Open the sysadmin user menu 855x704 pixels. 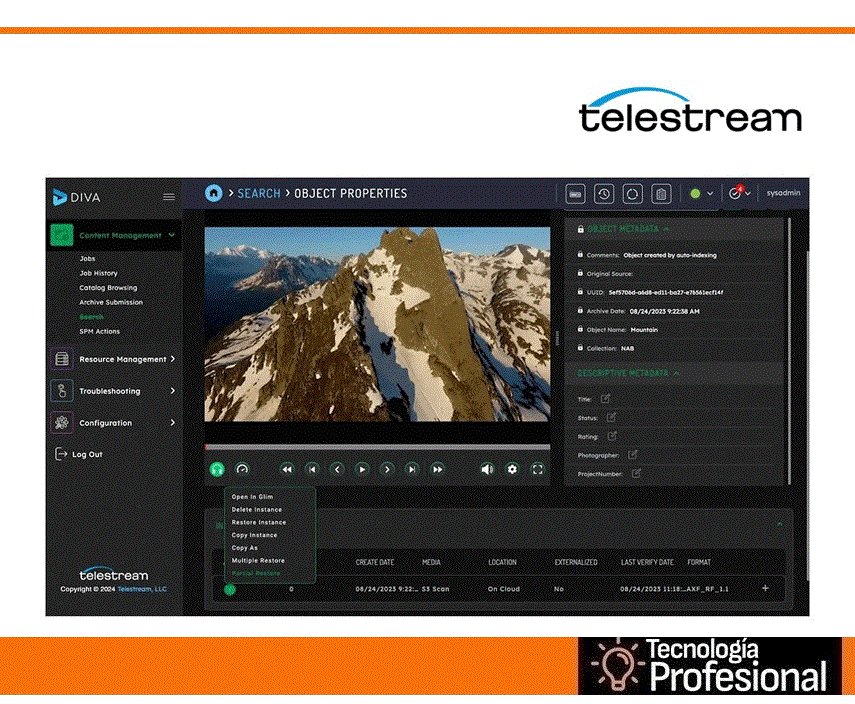(x=783, y=193)
